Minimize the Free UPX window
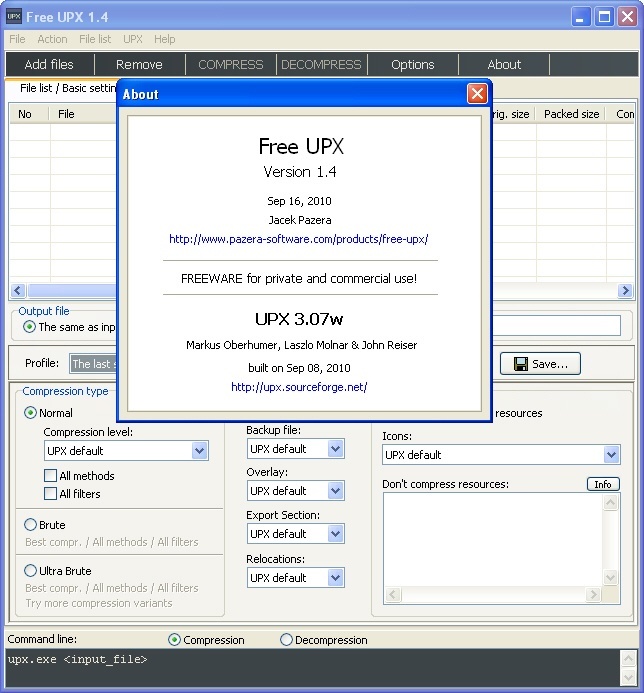644x693 pixels. point(580,17)
